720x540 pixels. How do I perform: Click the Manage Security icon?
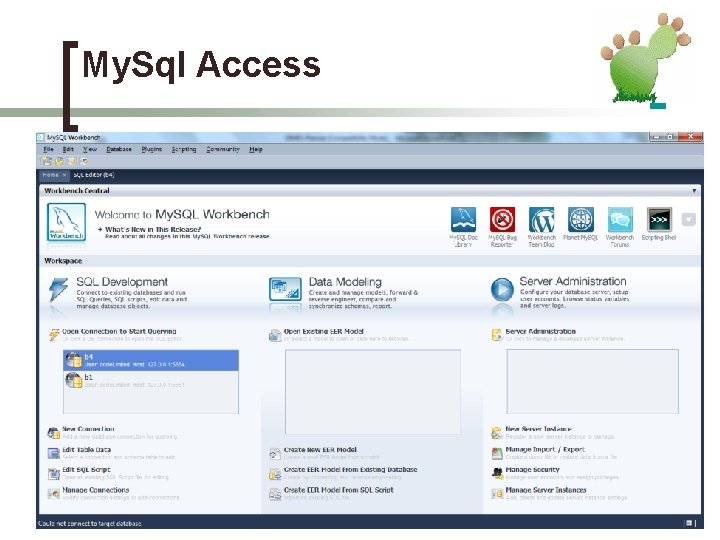[x=497, y=473]
